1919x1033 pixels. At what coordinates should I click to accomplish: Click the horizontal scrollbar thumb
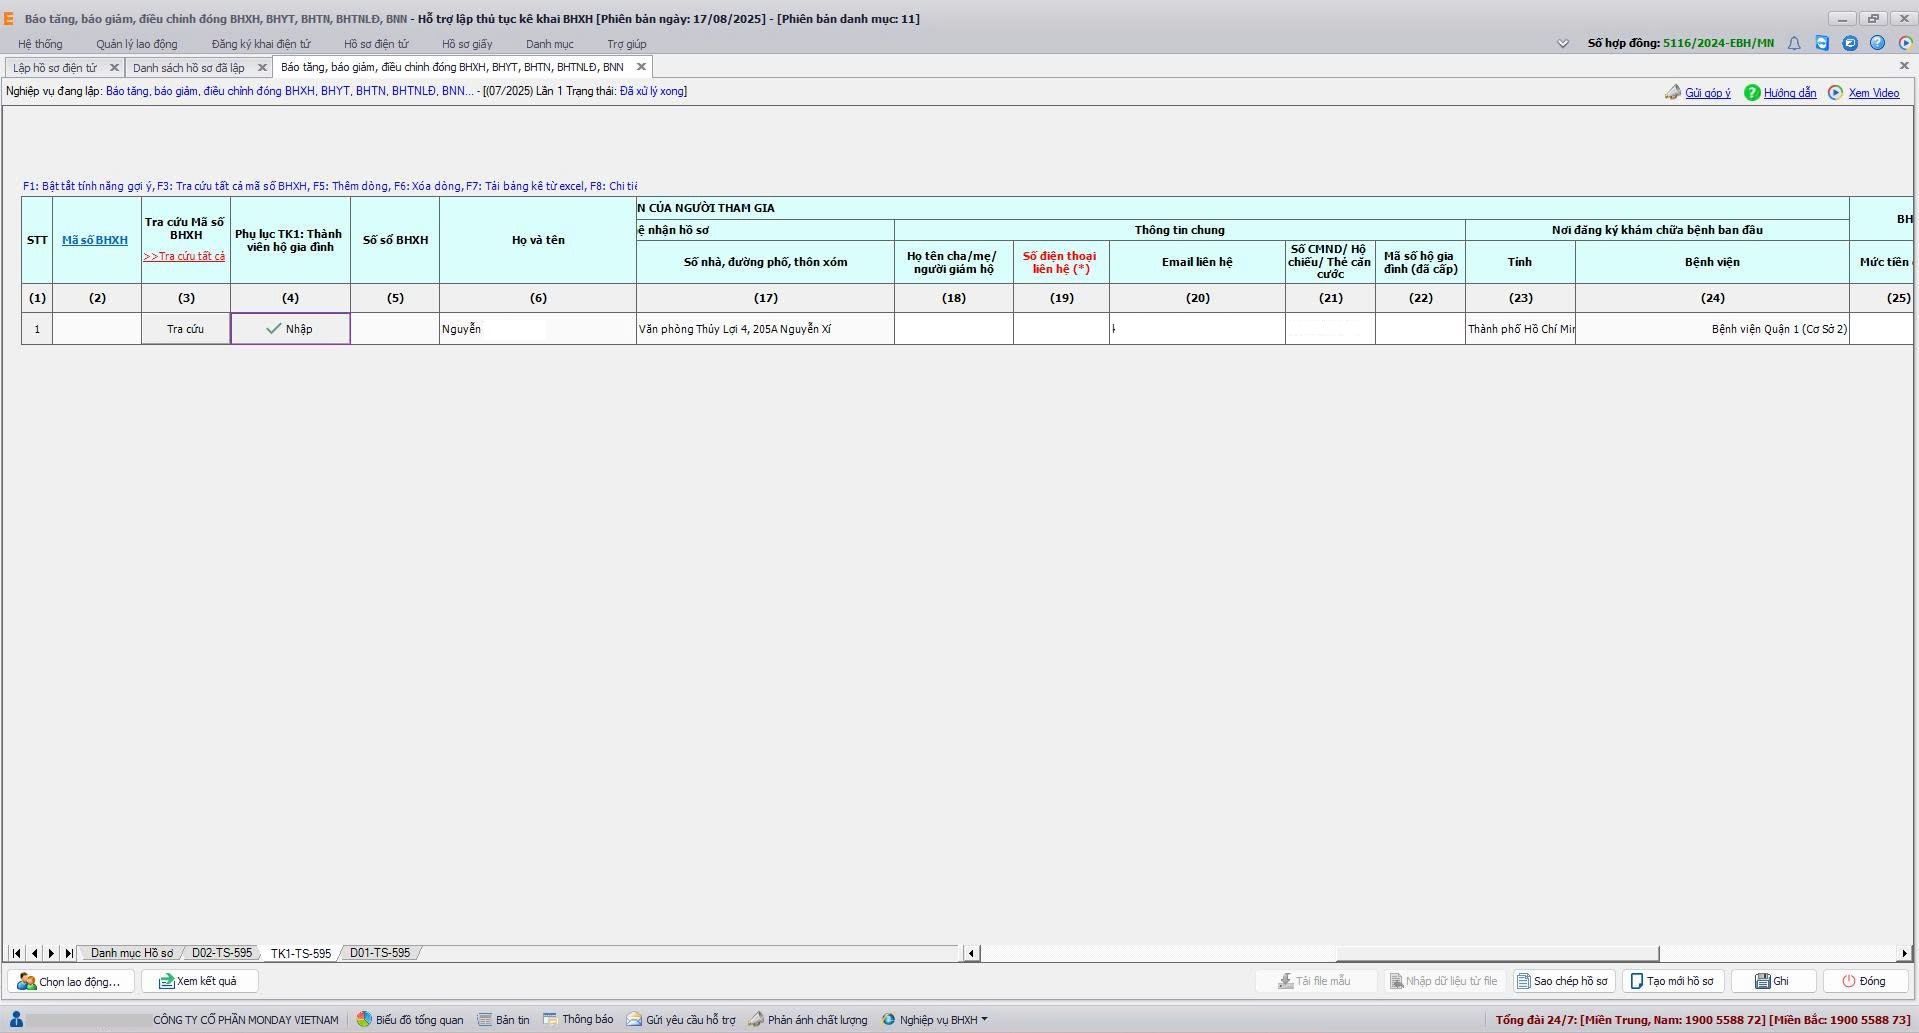pyautogui.click(x=1497, y=953)
